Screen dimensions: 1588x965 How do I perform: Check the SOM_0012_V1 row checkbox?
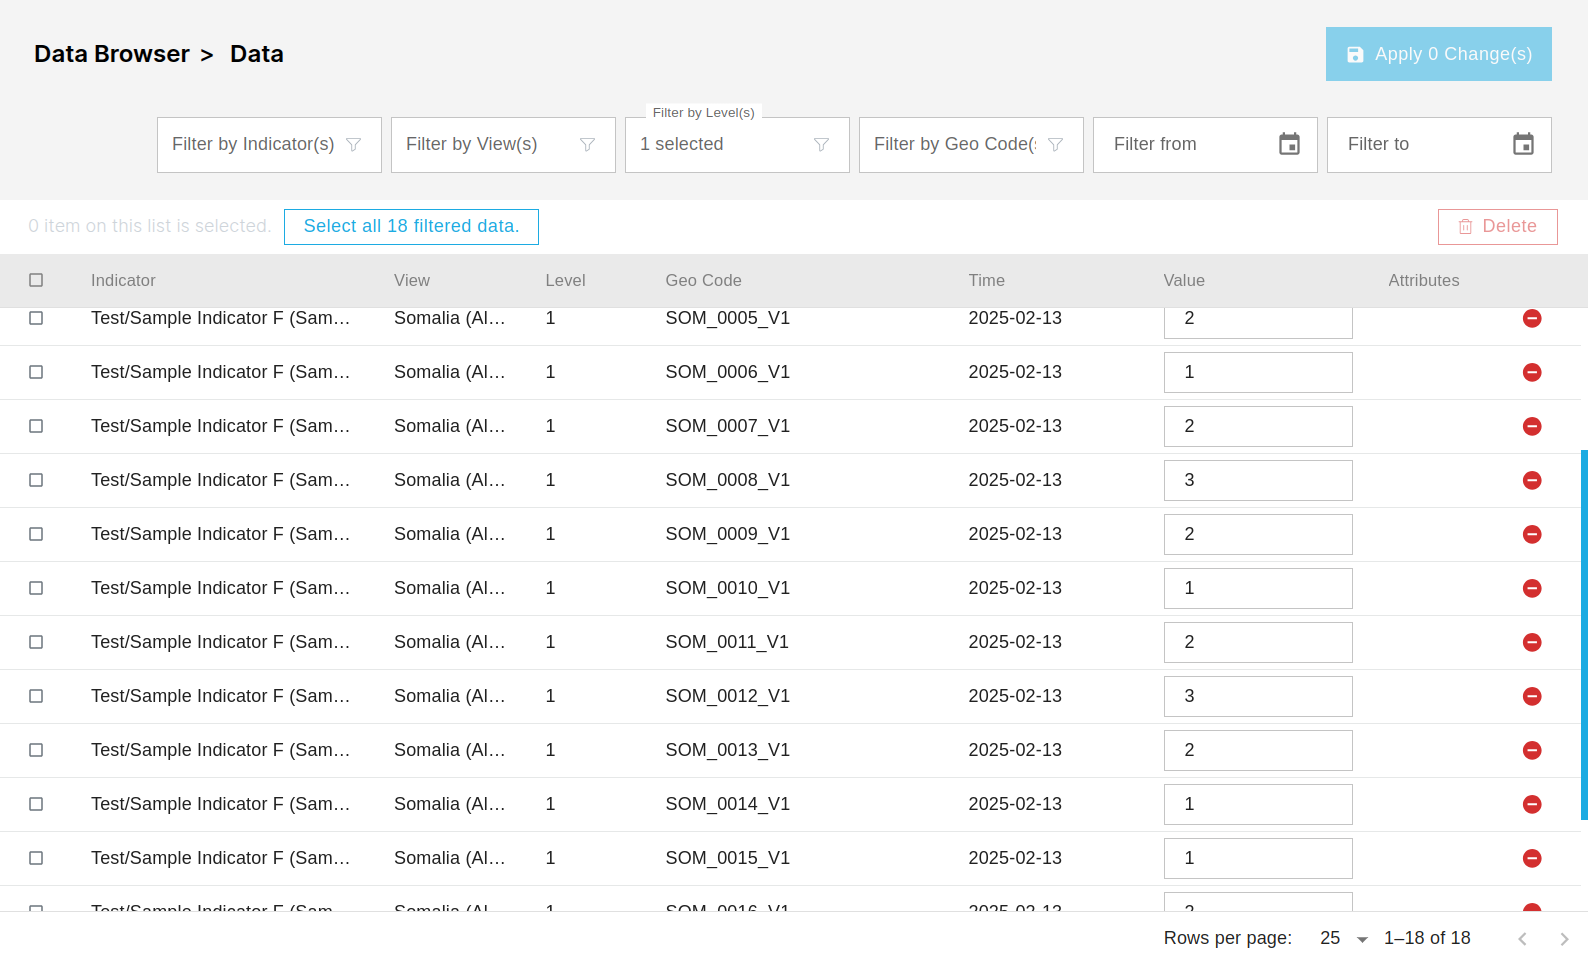coord(36,696)
